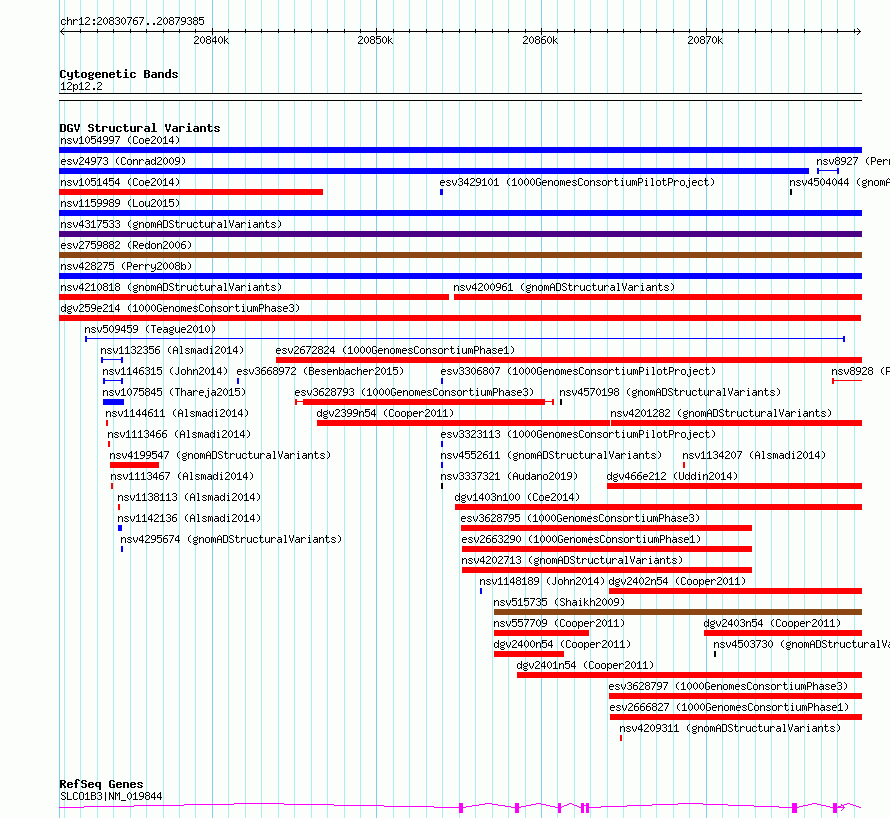Open the nsv1051454 (Coe2014) variant label
This screenshot has height=818, width=890.
(x=120, y=182)
